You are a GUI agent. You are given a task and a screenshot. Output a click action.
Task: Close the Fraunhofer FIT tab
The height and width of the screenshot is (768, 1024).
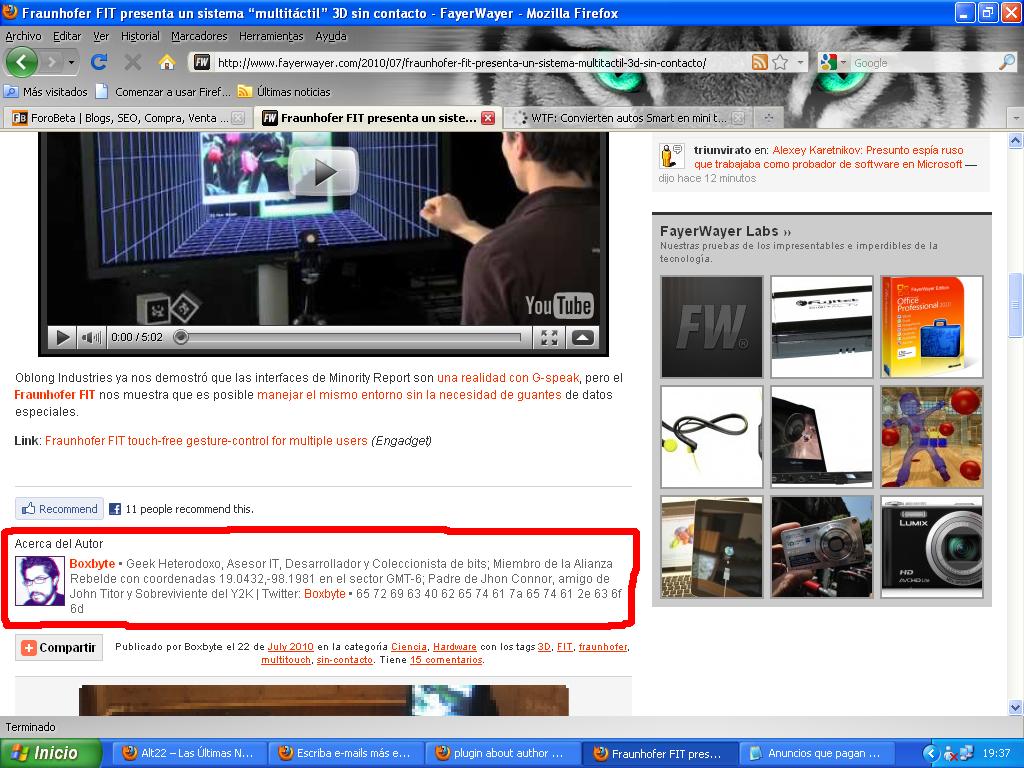pos(488,118)
